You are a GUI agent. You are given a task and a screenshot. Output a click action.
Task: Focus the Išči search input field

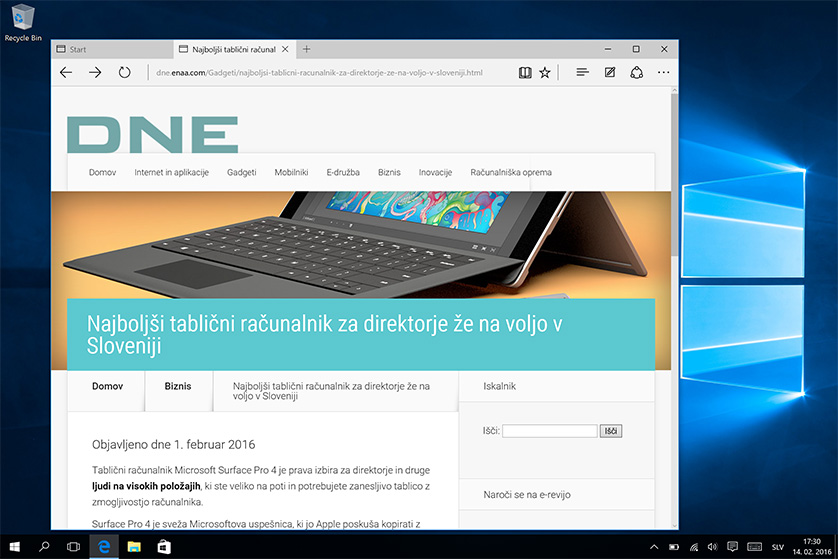coord(549,431)
